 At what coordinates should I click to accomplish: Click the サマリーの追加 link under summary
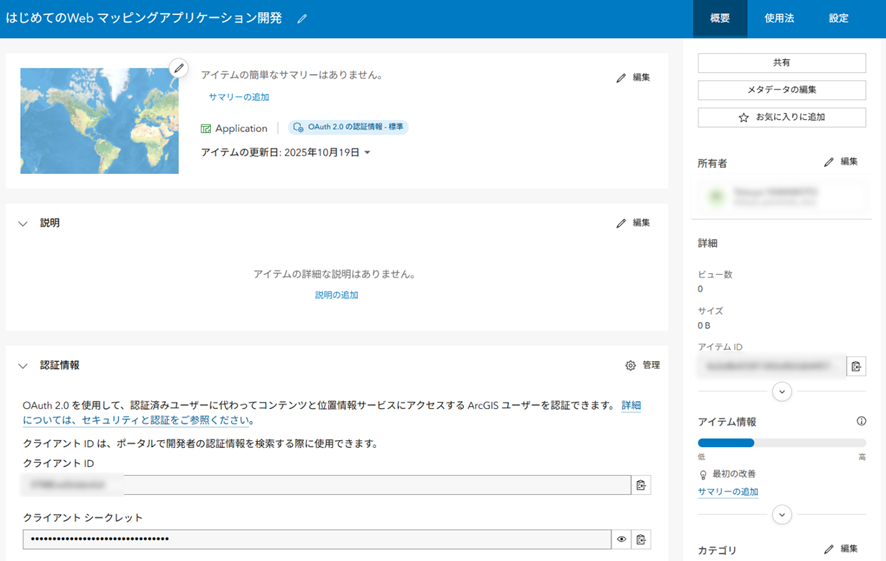pyautogui.click(x=239, y=97)
